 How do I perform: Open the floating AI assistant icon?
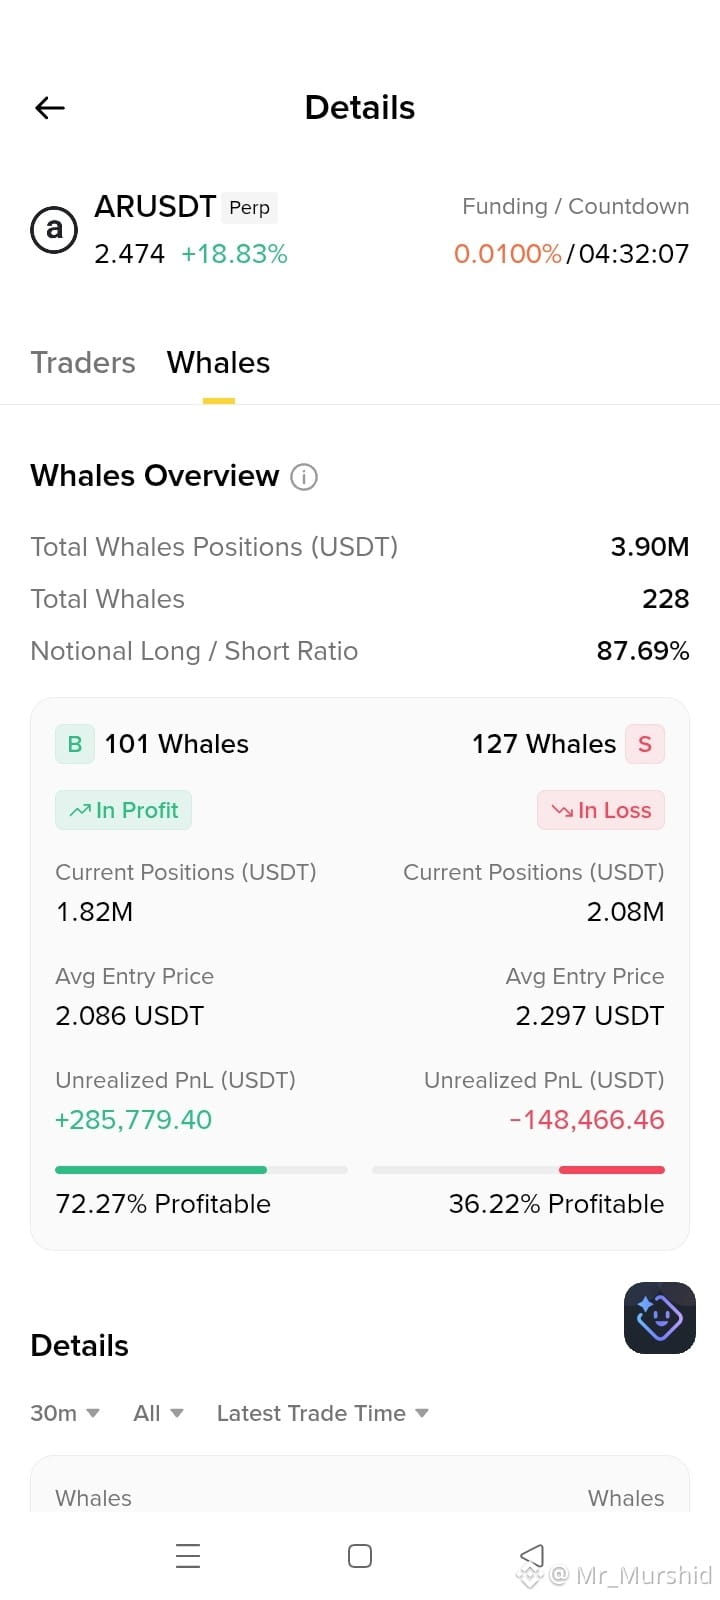(660, 1318)
